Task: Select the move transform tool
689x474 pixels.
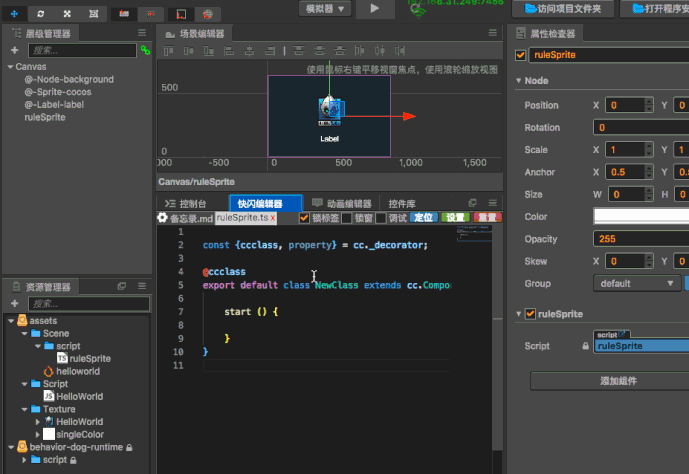Action: point(14,14)
